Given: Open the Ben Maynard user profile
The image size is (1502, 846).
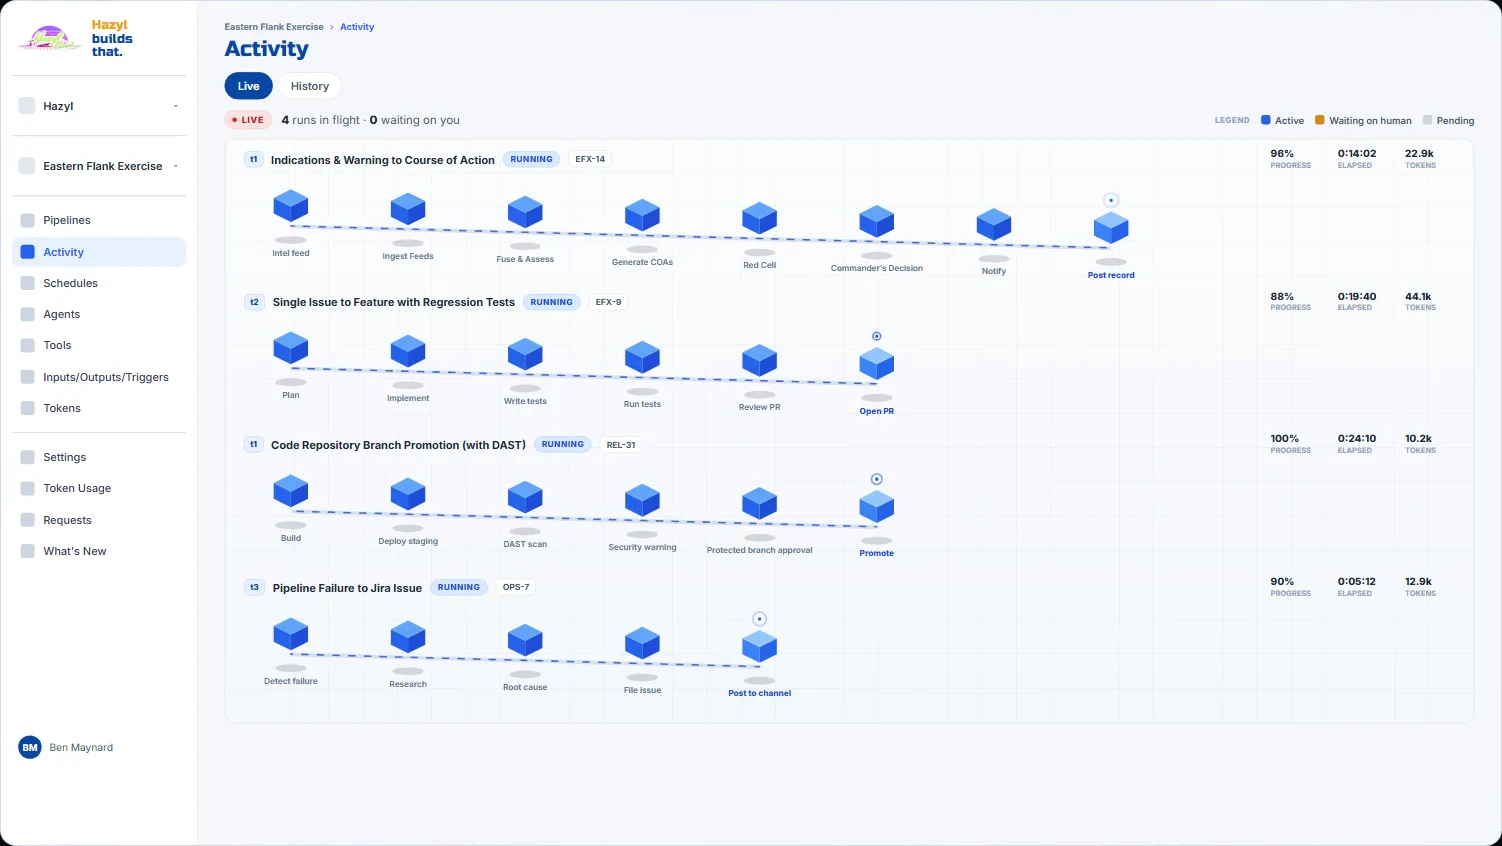Looking at the screenshot, I should (x=66, y=747).
